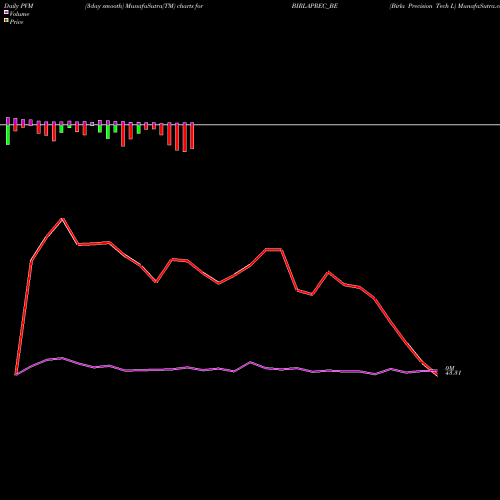The height and width of the screenshot is (500, 500).
Task: Click the '(3day smooth) MunafaSutra(TM) charts for' text
Action: (x=144, y=6)
